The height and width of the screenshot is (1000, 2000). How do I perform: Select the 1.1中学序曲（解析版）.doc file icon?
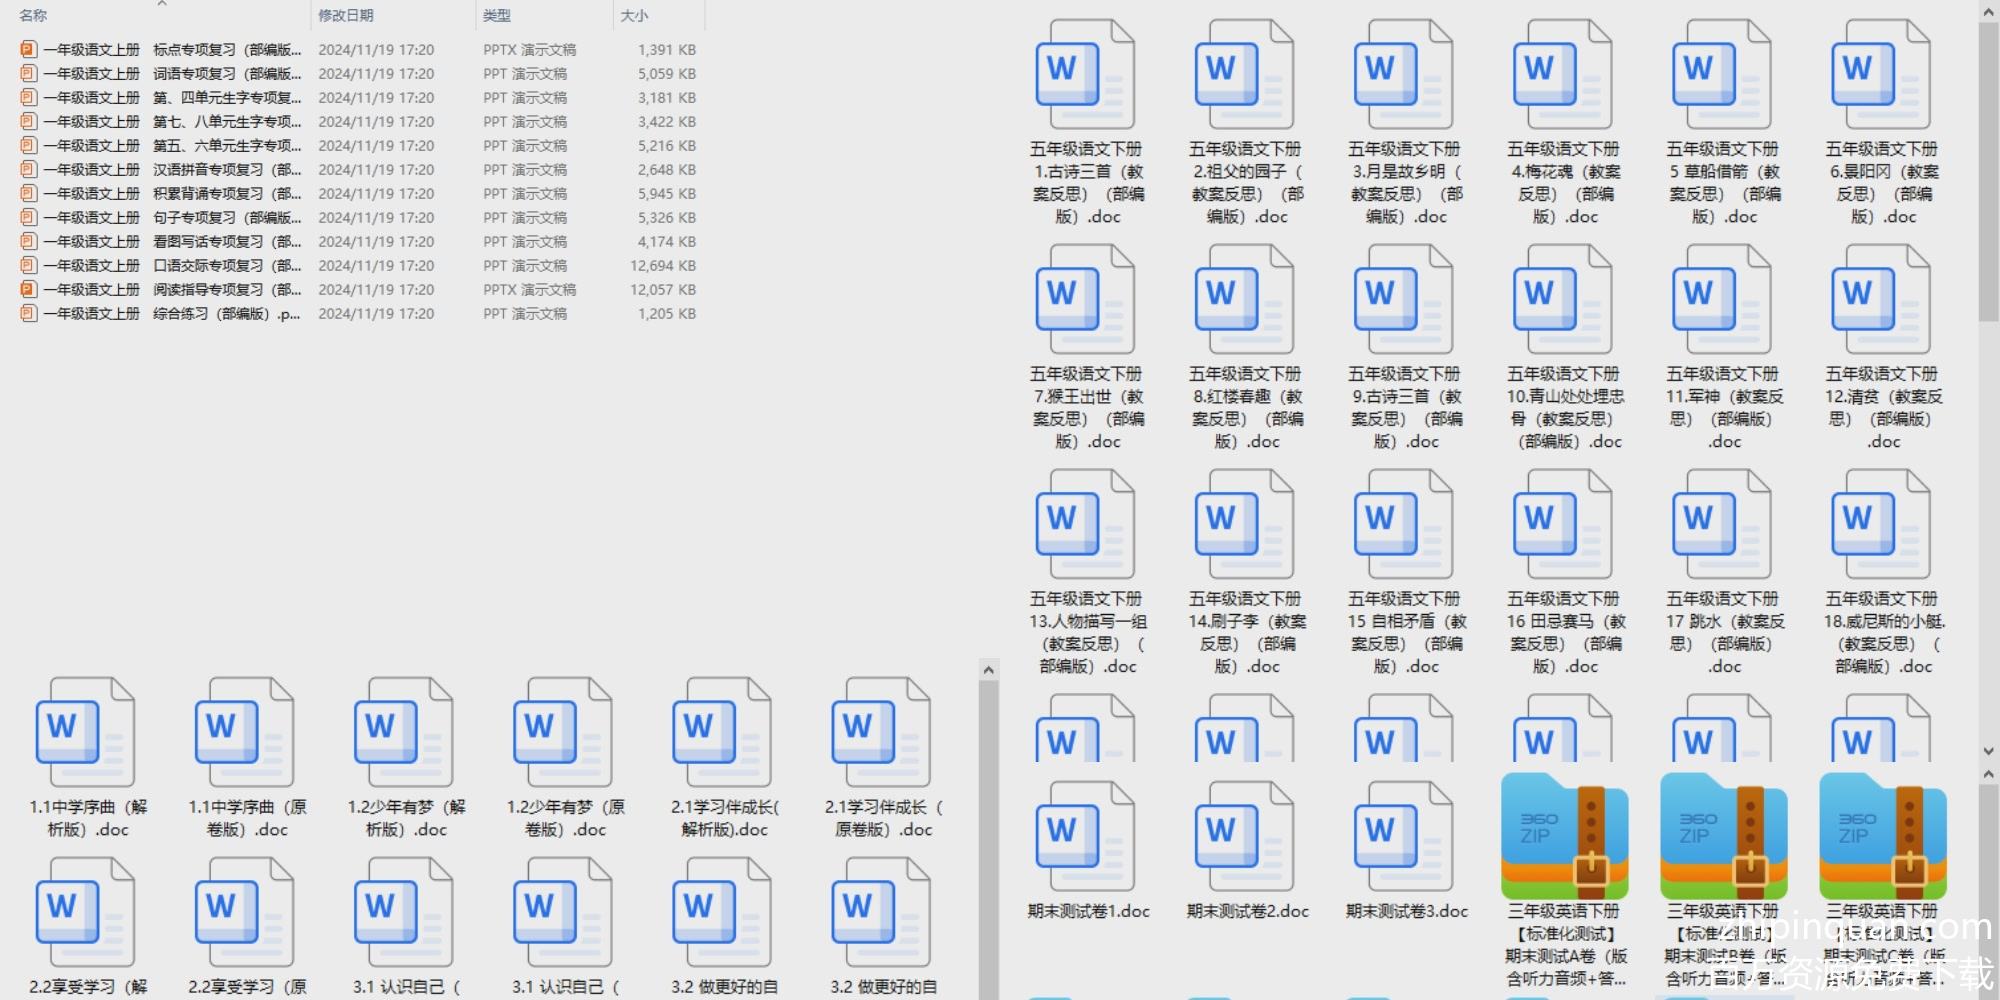click(x=86, y=733)
